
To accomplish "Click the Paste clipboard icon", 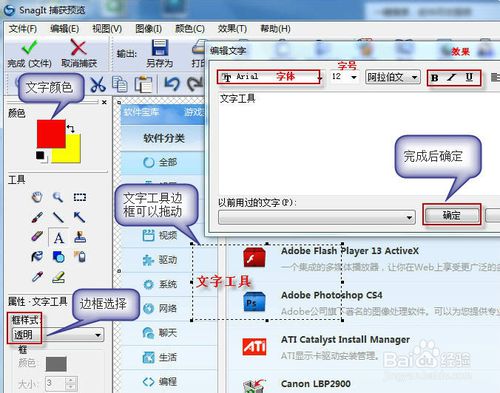I will [143, 84].
